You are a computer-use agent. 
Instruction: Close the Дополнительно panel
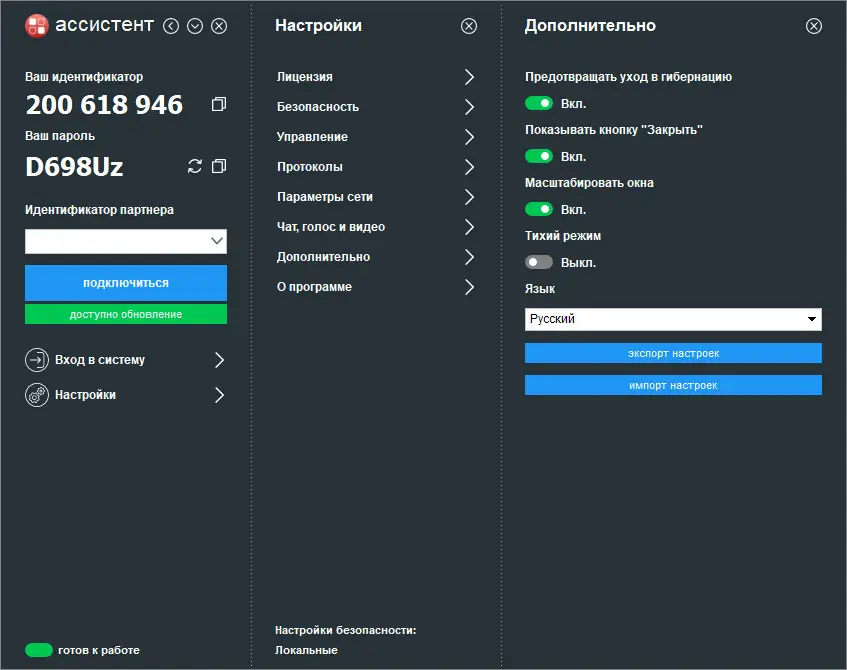coord(814,26)
